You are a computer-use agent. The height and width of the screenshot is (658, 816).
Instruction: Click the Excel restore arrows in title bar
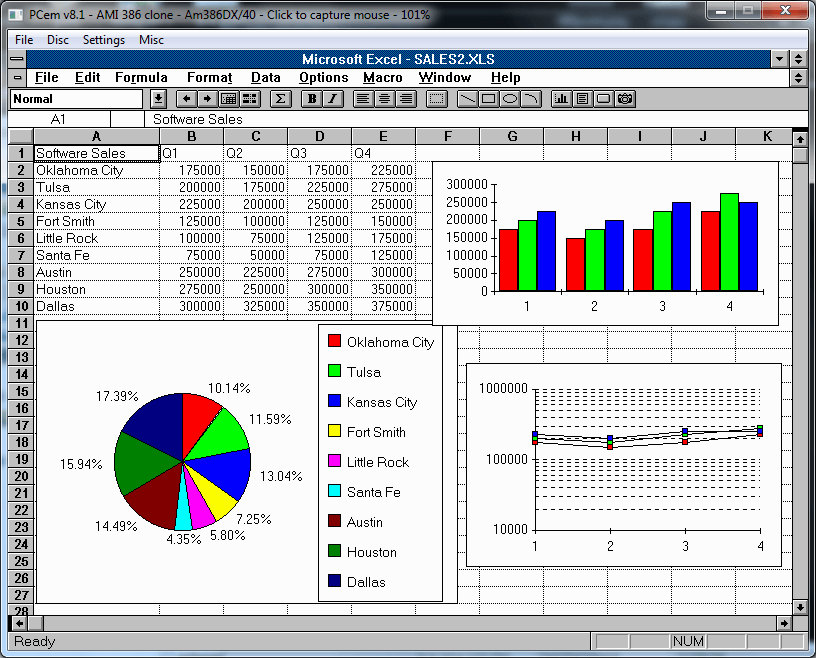coord(798,59)
